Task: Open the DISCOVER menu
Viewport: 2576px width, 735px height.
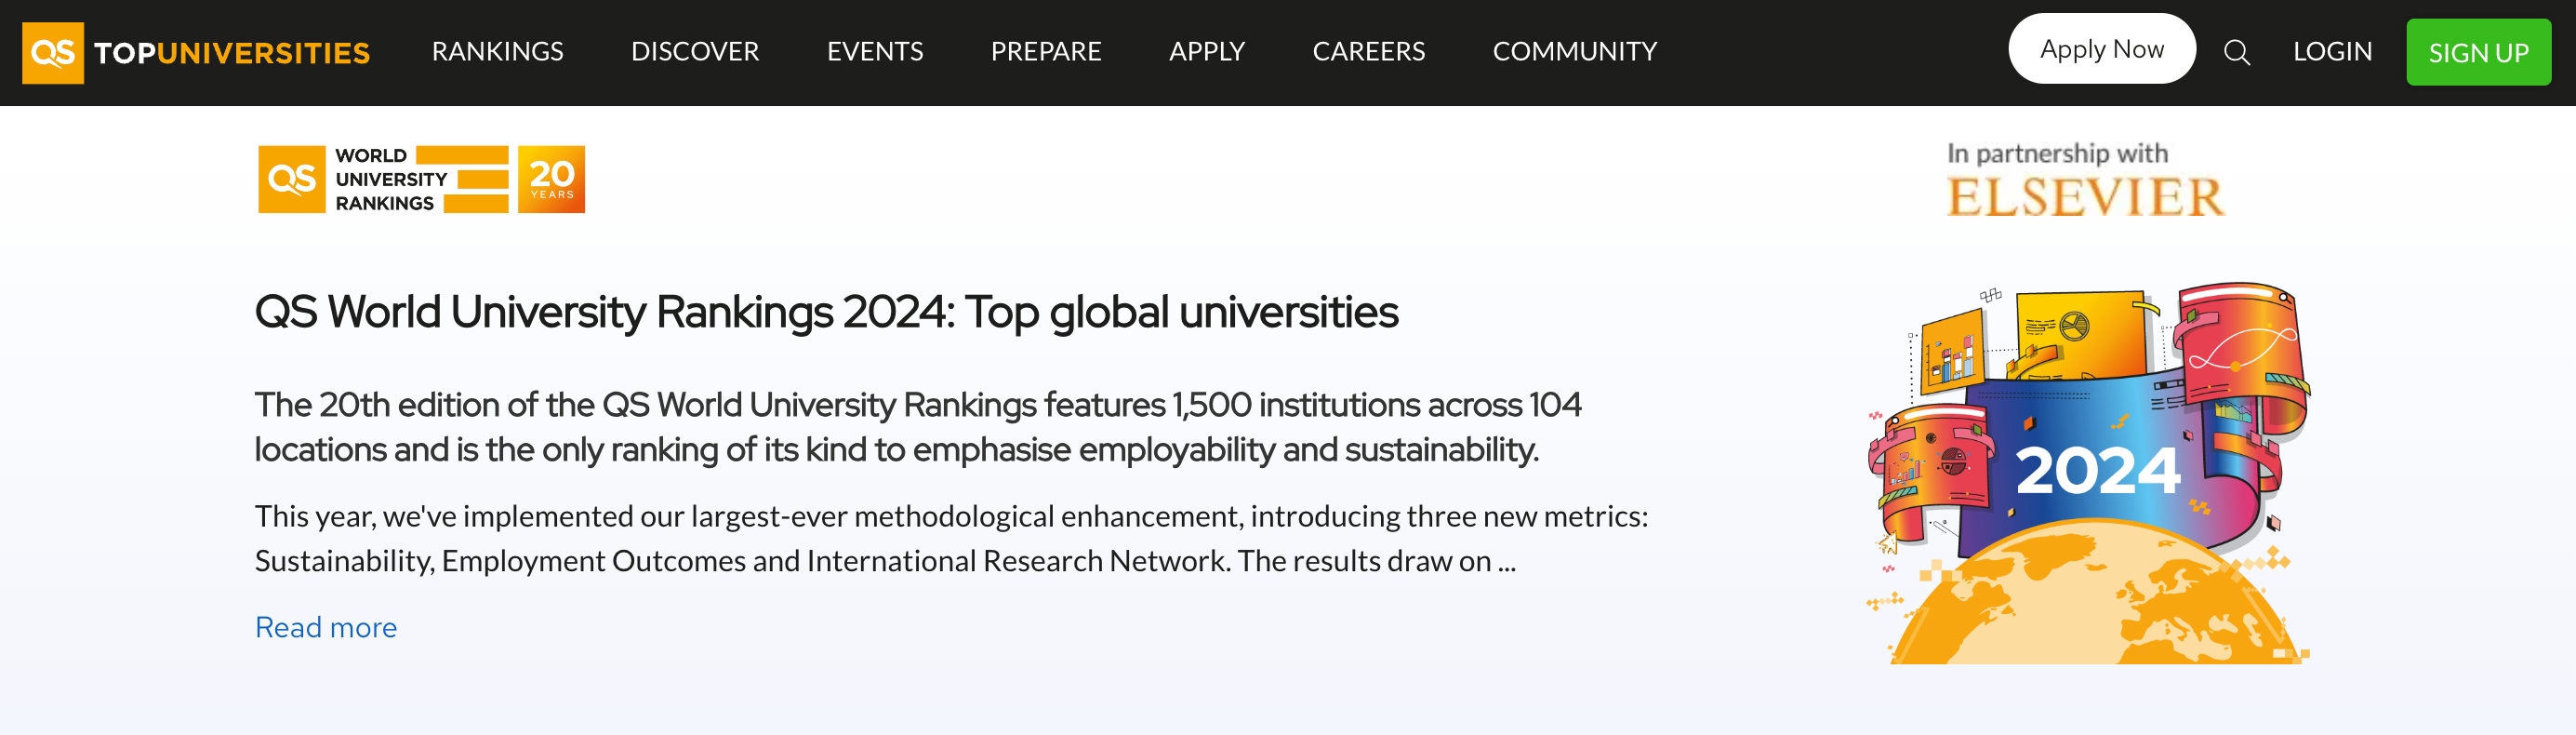Action: (x=695, y=51)
